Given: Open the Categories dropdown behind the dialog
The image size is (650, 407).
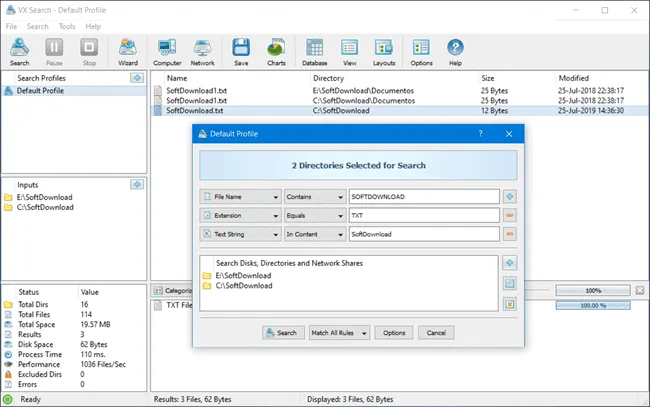Looking at the screenshot, I should [172, 291].
